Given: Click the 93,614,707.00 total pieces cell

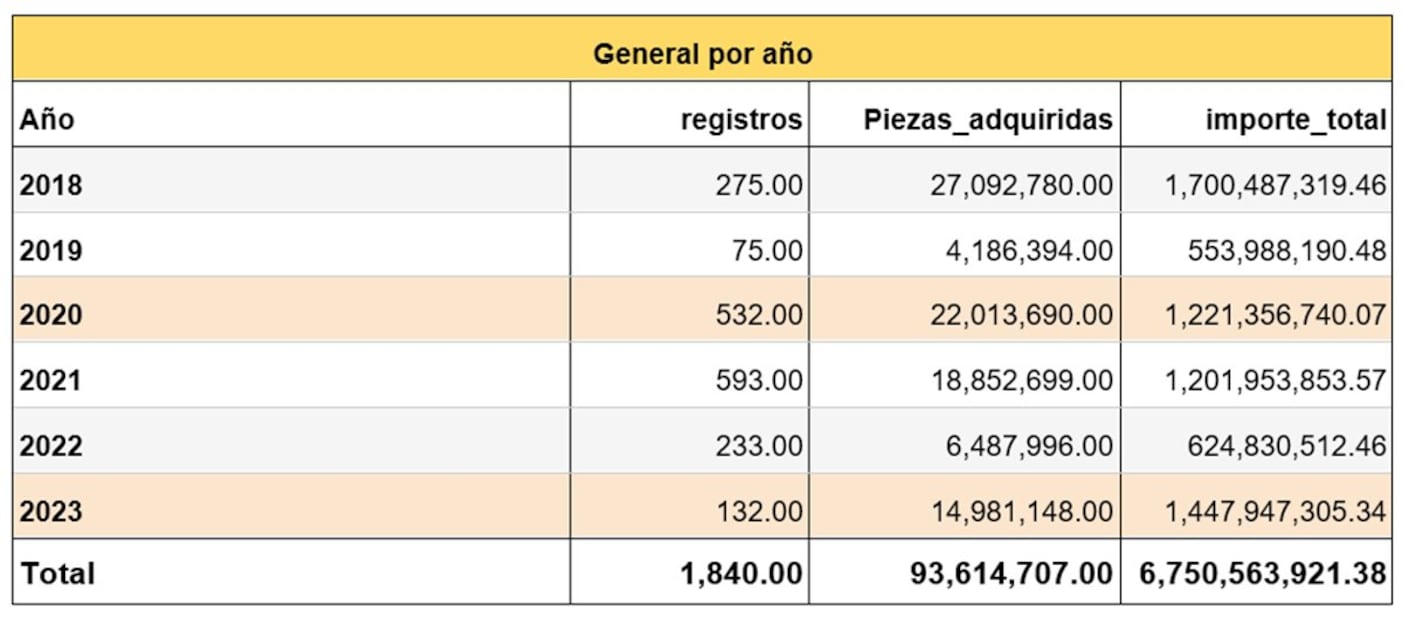Looking at the screenshot, I should tap(1011, 573).
